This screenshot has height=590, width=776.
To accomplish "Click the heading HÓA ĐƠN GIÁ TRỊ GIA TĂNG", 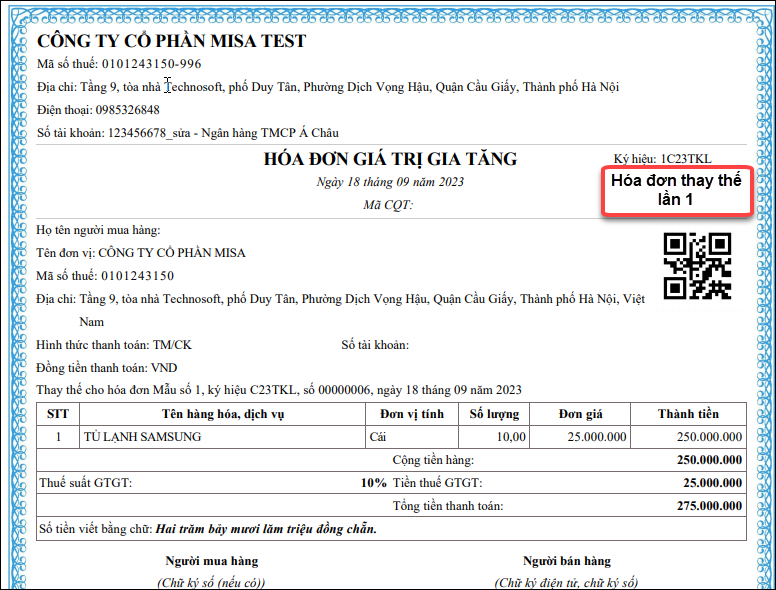I will [390, 159].
